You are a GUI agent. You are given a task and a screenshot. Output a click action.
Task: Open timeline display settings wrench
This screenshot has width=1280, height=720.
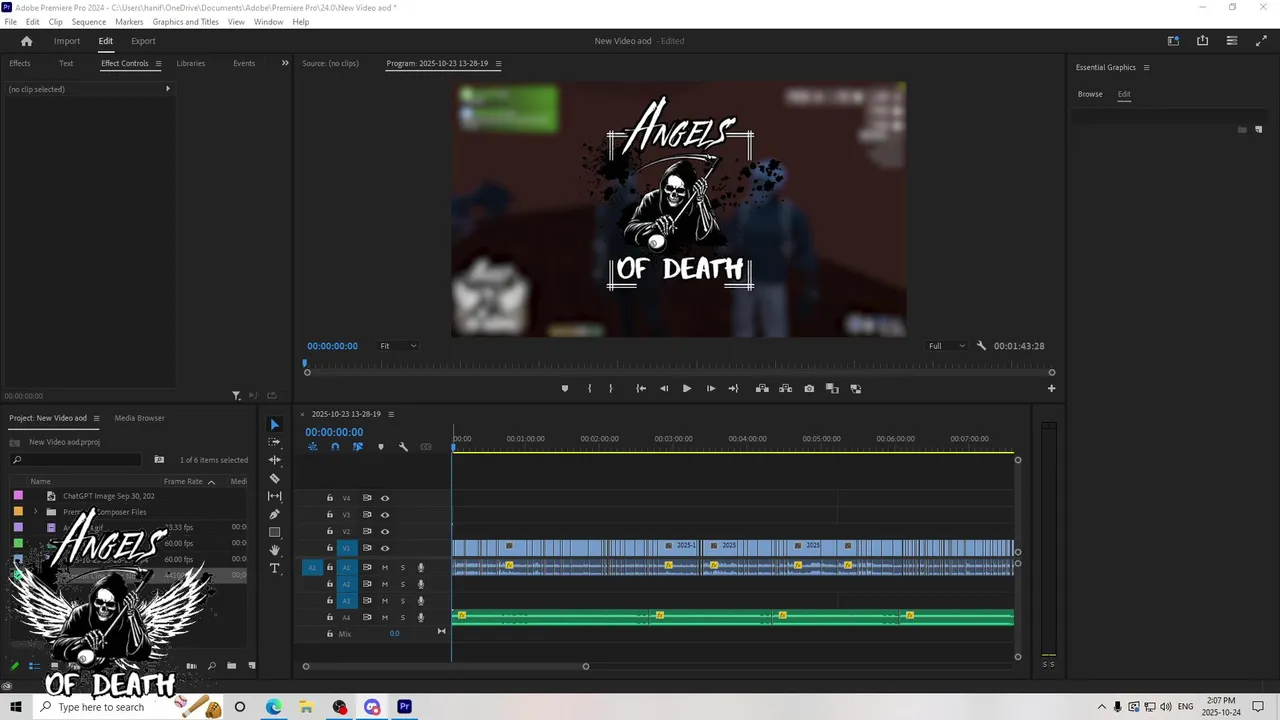coord(403,447)
